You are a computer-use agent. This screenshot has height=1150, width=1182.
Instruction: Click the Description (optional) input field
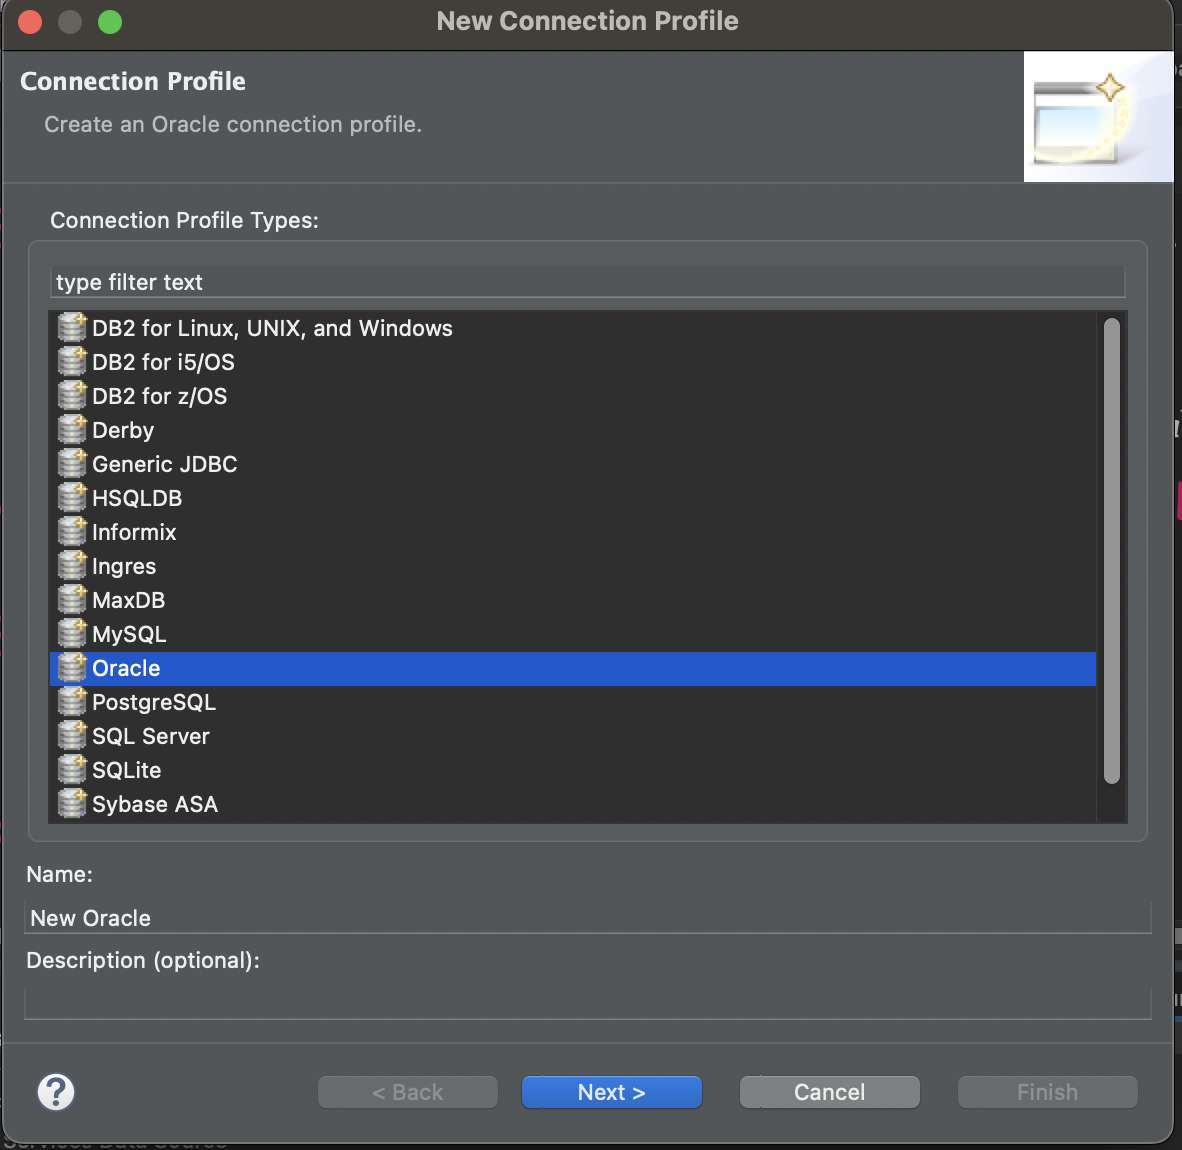pos(588,1003)
